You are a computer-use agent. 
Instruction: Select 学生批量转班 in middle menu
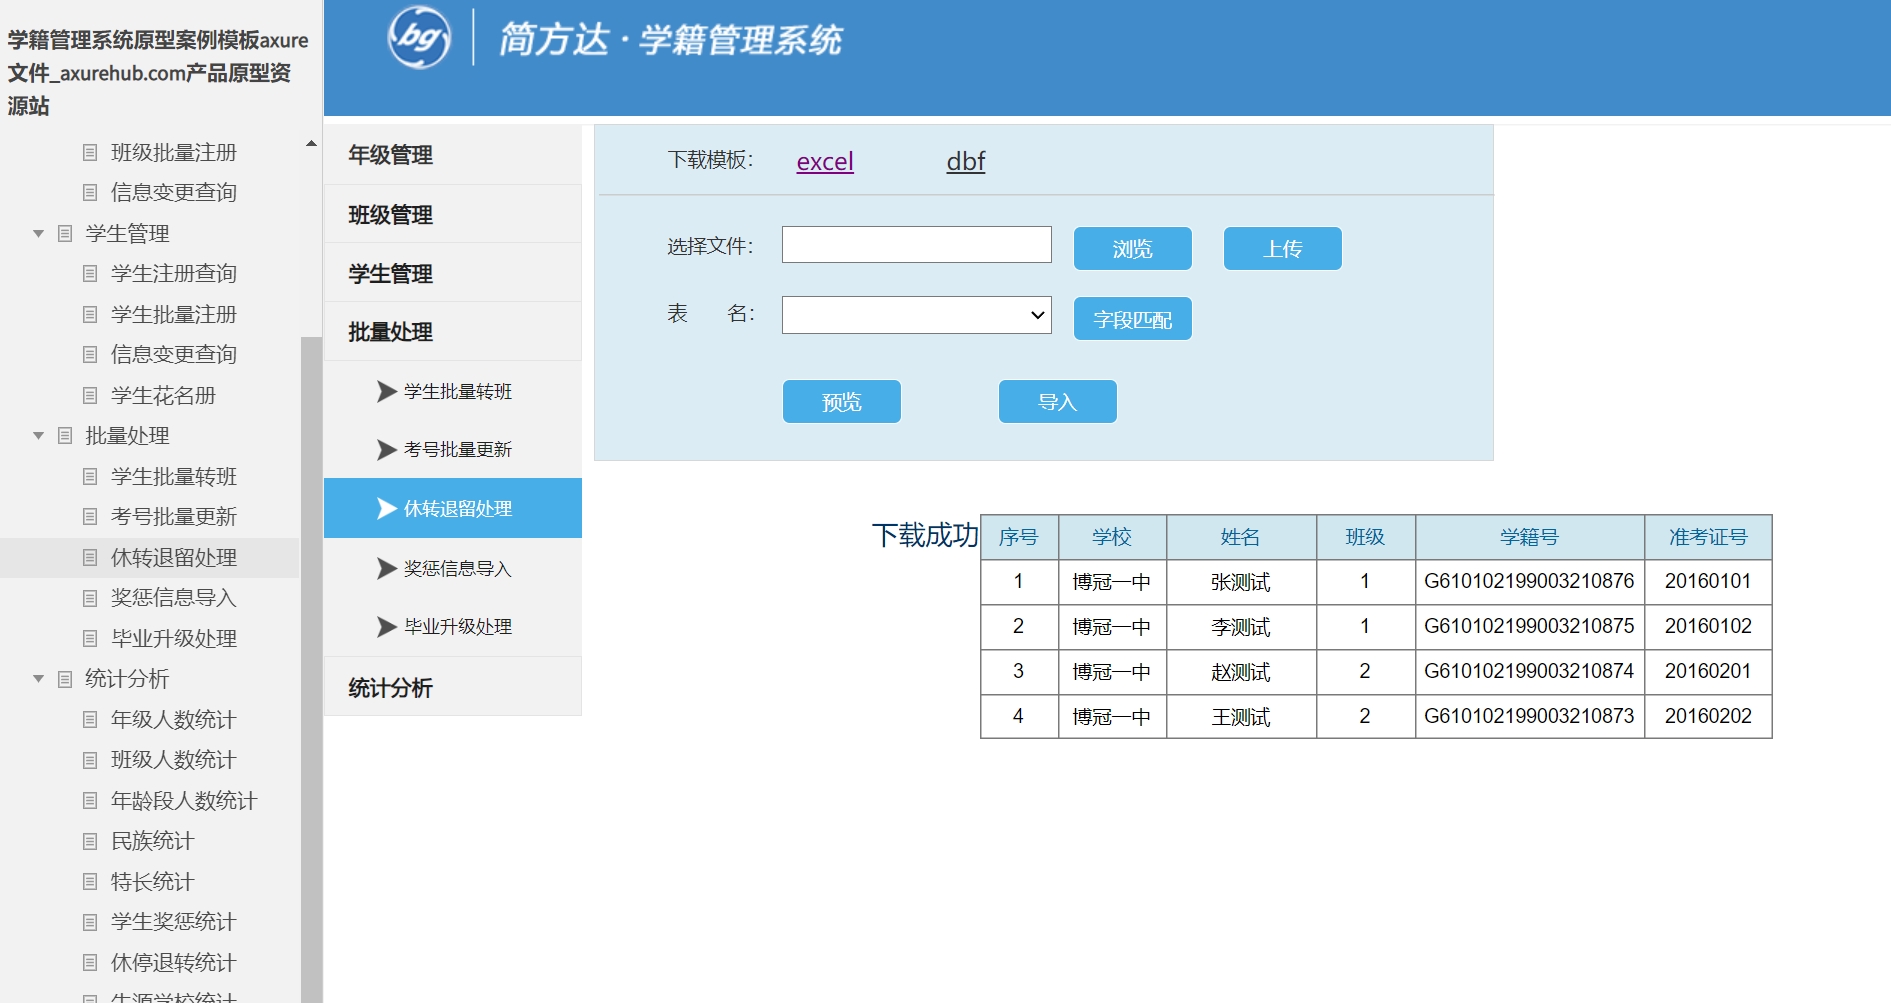pyautogui.click(x=452, y=391)
